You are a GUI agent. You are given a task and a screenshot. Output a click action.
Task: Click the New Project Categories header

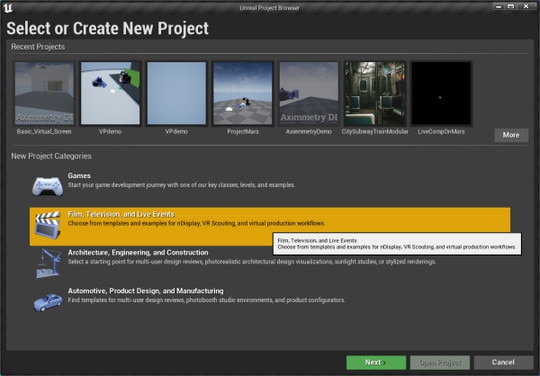[x=51, y=156]
